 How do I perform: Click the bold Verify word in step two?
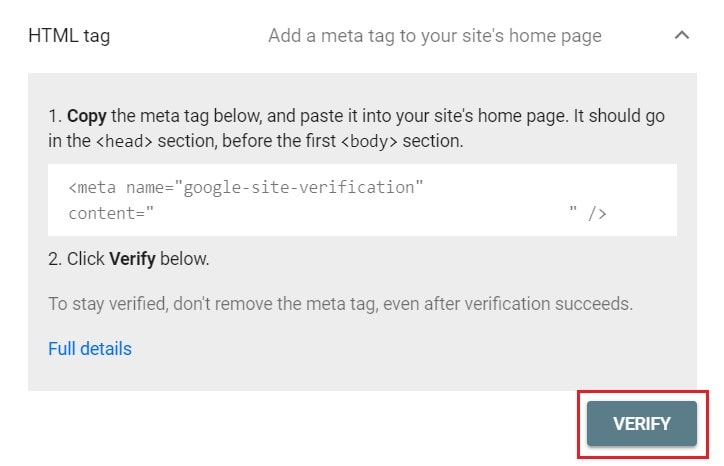tap(133, 259)
